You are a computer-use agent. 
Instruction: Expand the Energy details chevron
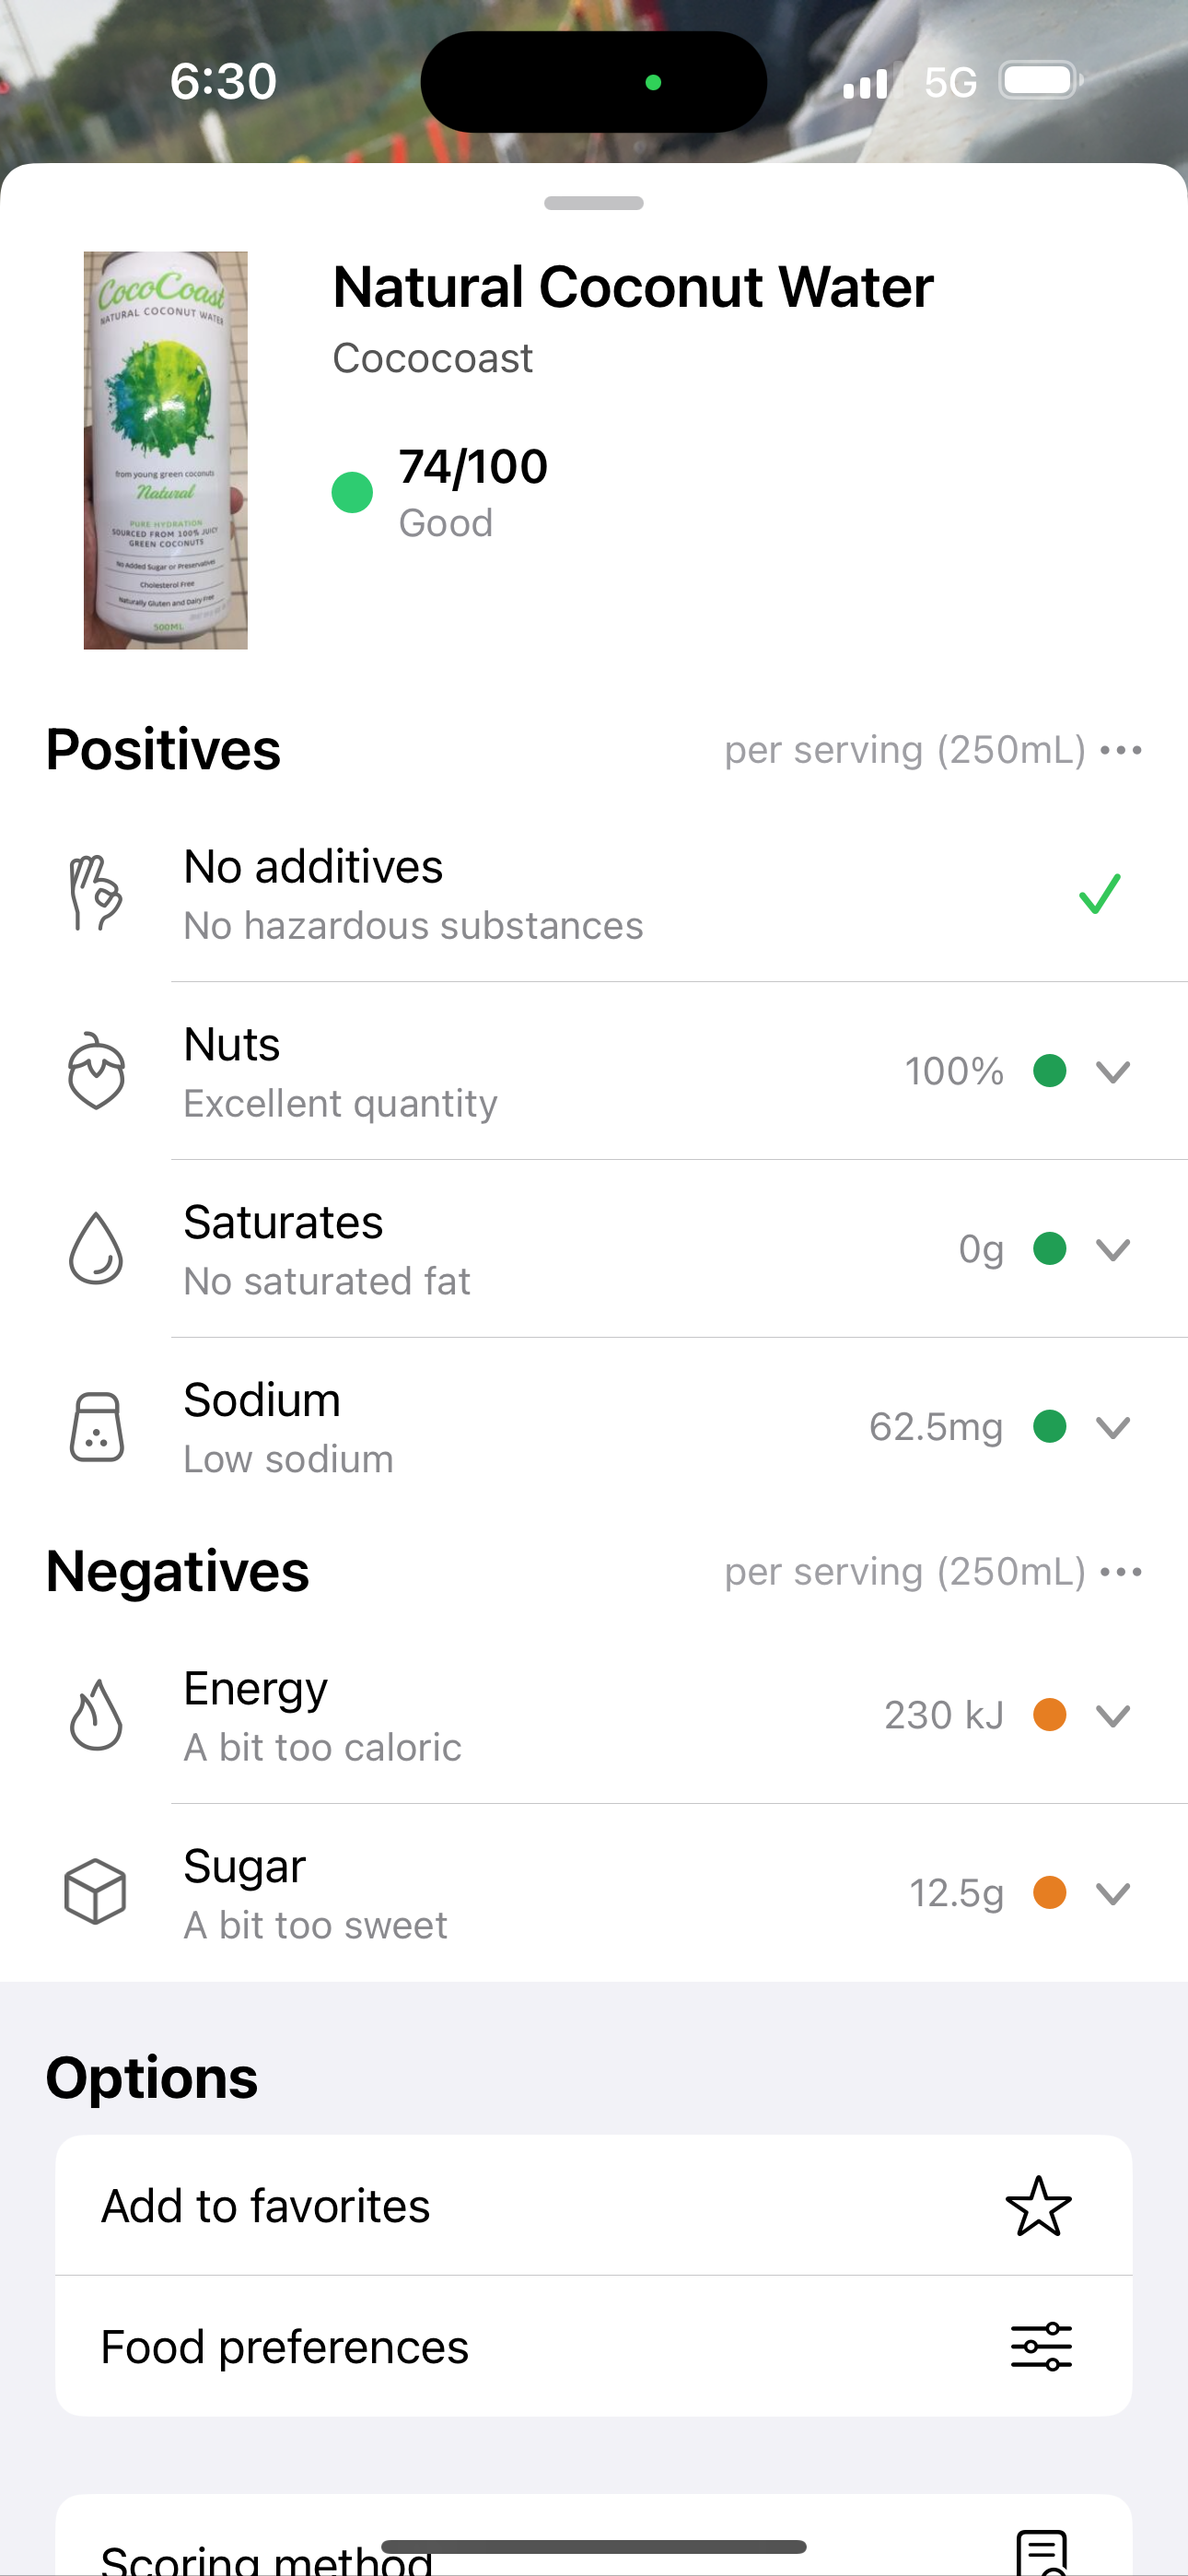pos(1113,1716)
